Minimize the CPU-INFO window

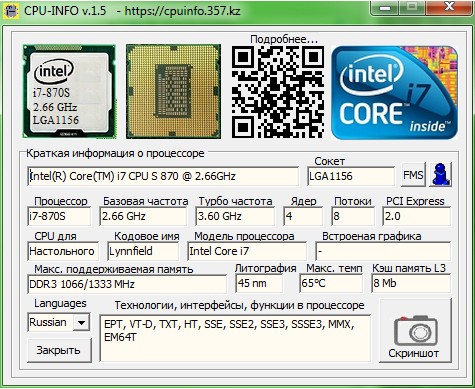point(384,8)
